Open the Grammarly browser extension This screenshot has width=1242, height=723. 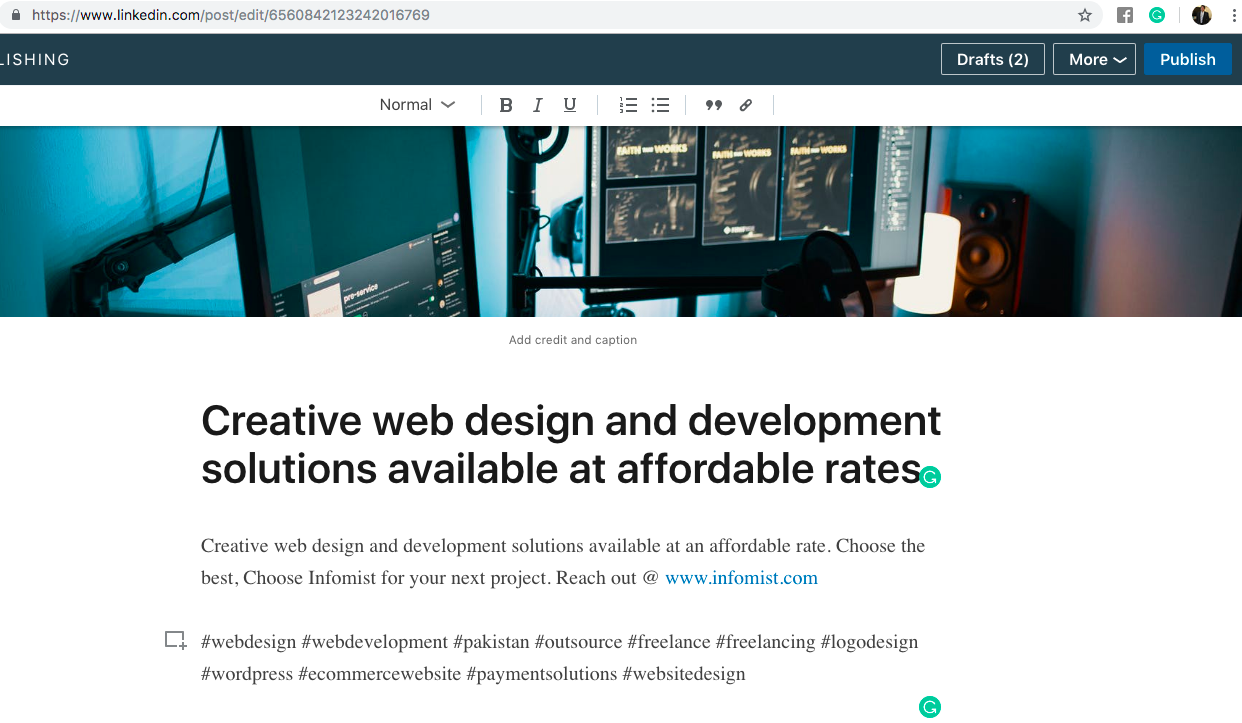point(1157,15)
